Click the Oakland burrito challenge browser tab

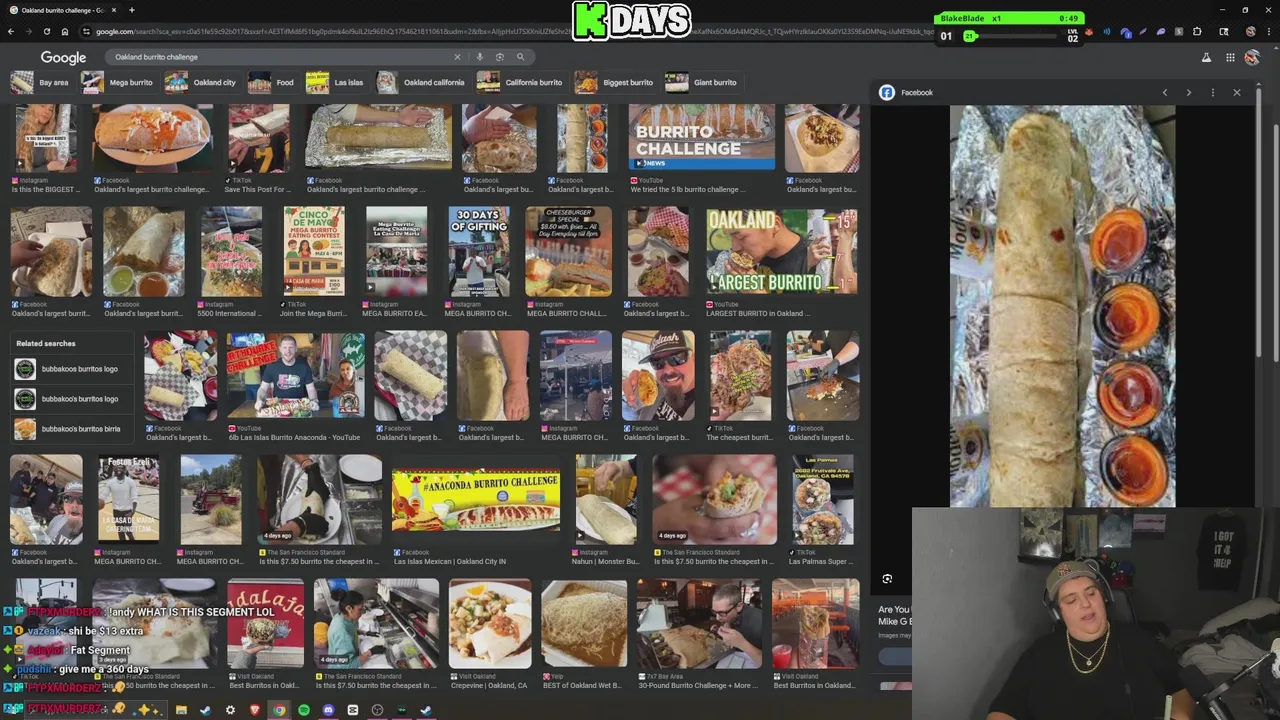[62, 10]
